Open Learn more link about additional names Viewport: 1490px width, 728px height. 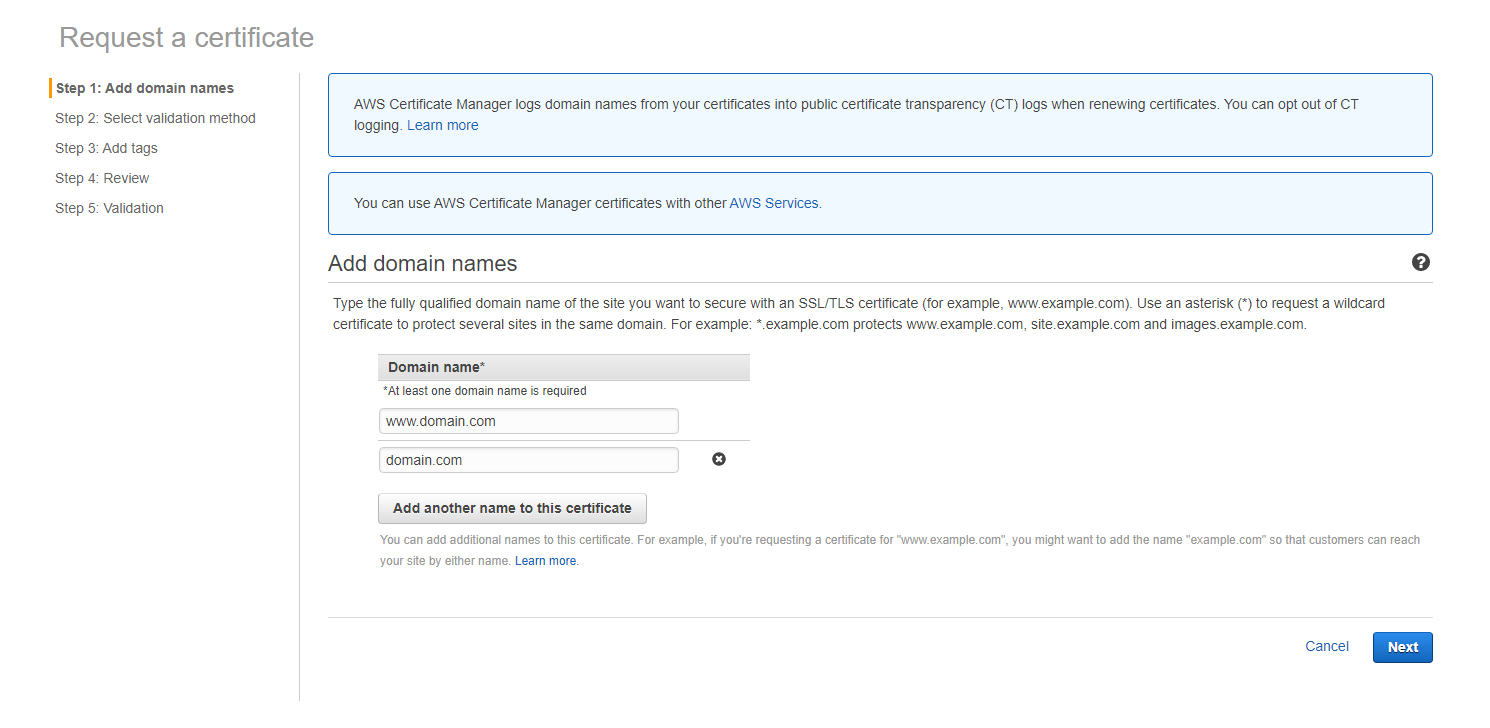pyautogui.click(x=545, y=561)
